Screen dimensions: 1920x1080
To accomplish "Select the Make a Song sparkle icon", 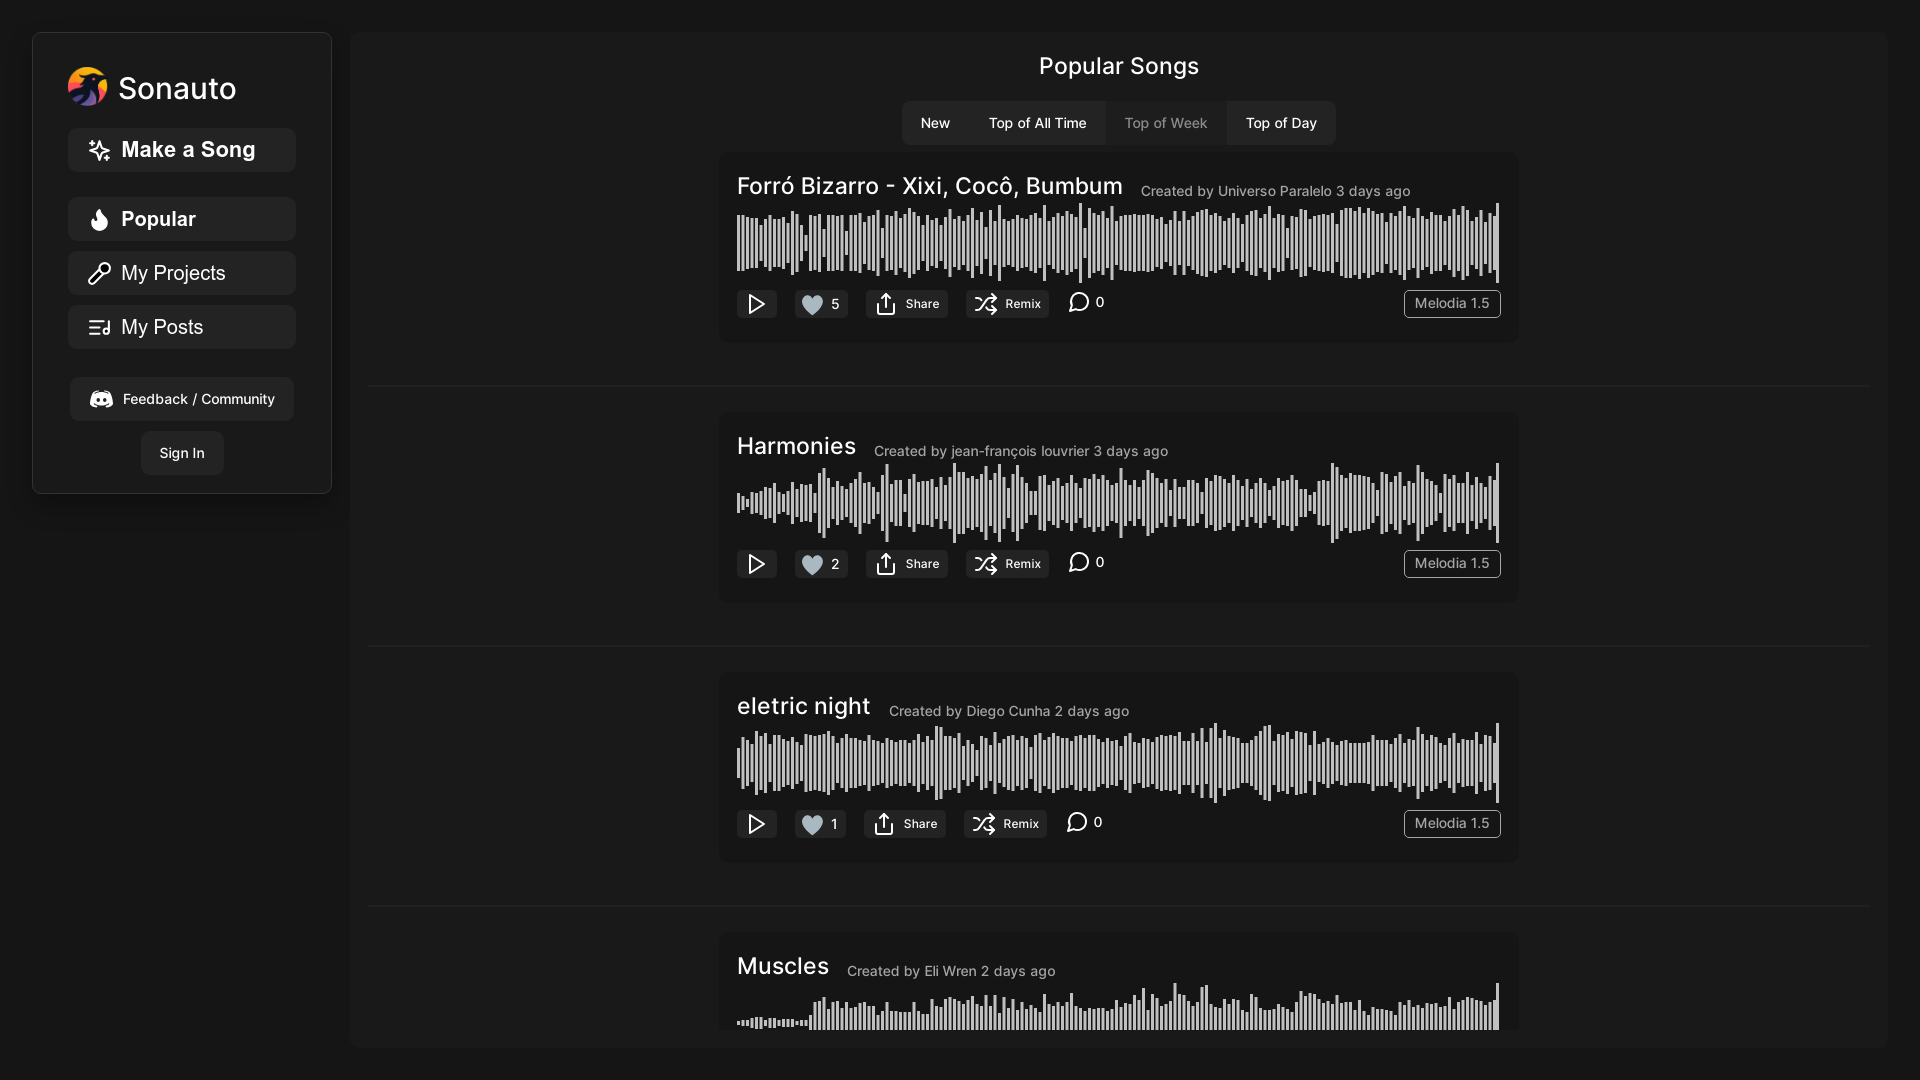I will 98,150.
